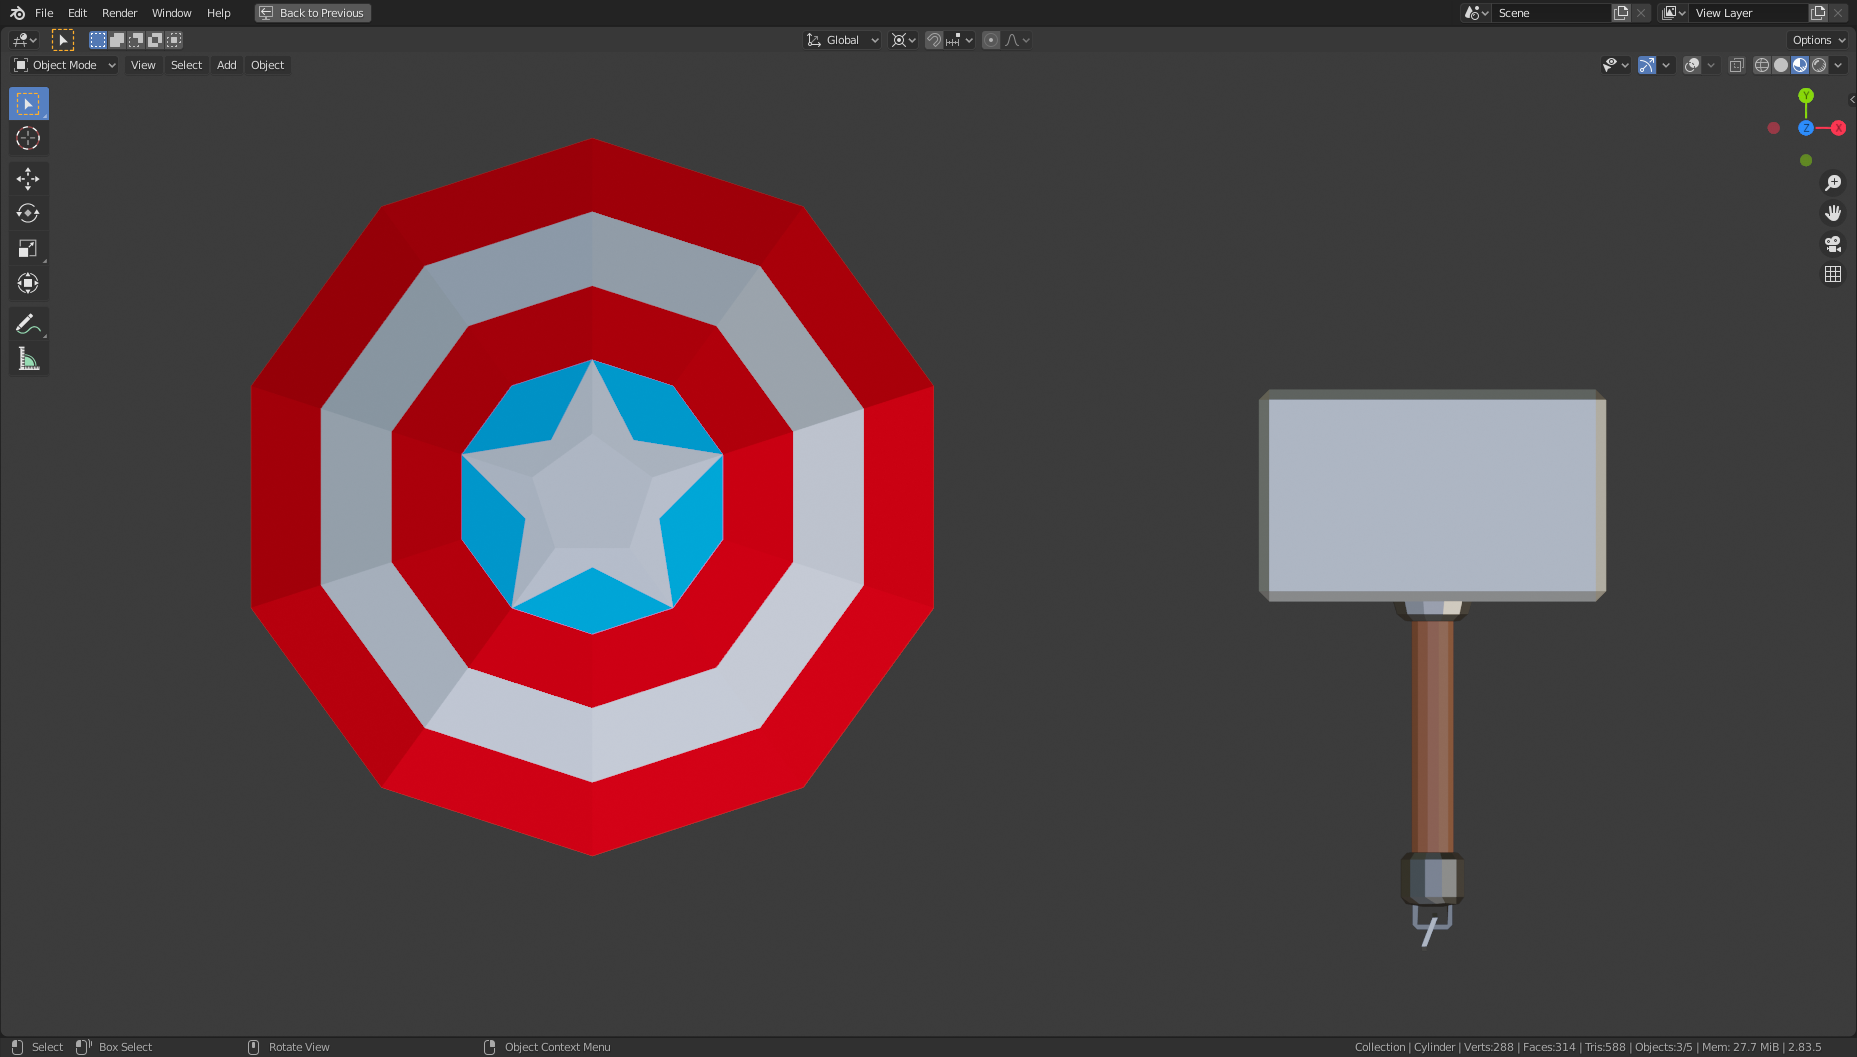Switch viewport to Wireframe shading
The height and width of the screenshot is (1057, 1857).
tap(1761, 64)
